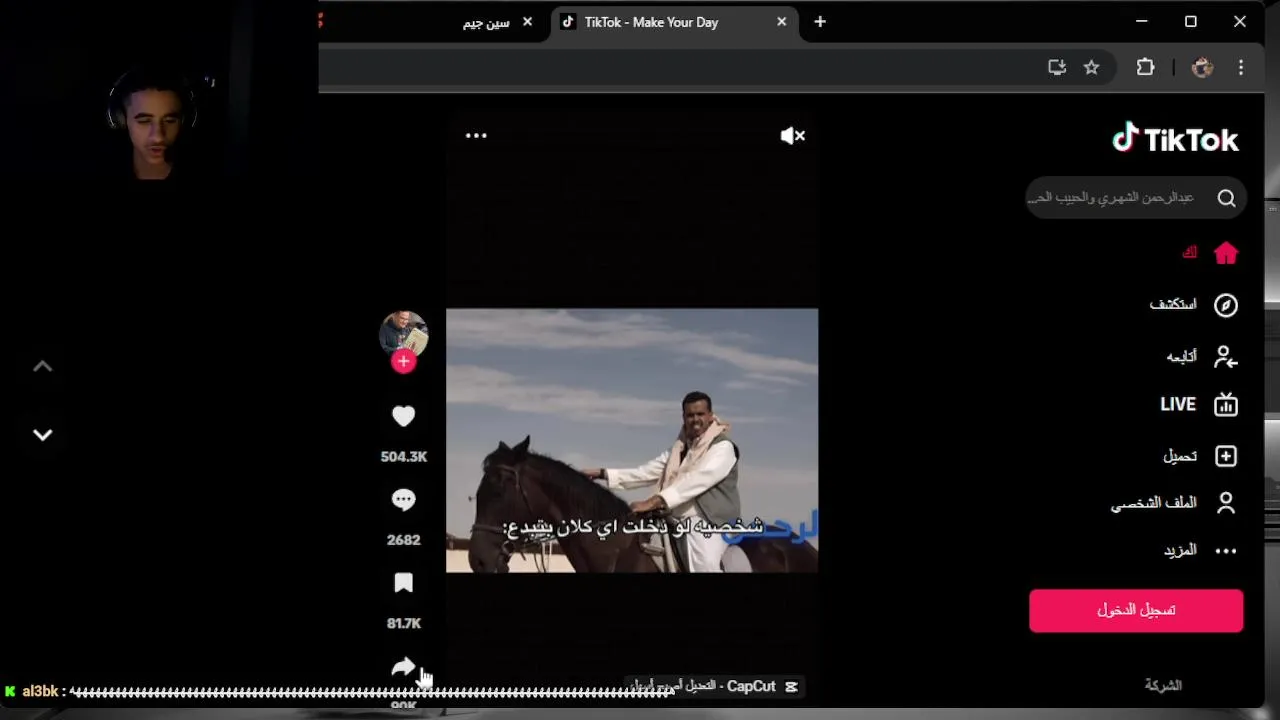Open Profile with the person outline icon

pos(1226,503)
